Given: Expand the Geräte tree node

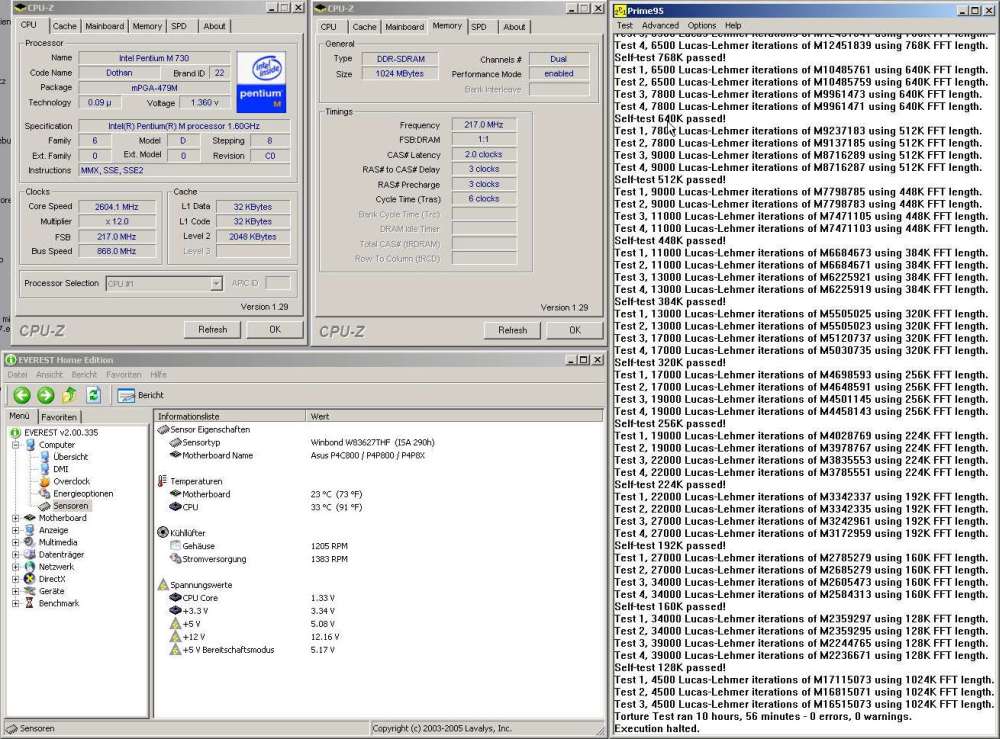Looking at the screenshot, I should [x=15, y=591].
